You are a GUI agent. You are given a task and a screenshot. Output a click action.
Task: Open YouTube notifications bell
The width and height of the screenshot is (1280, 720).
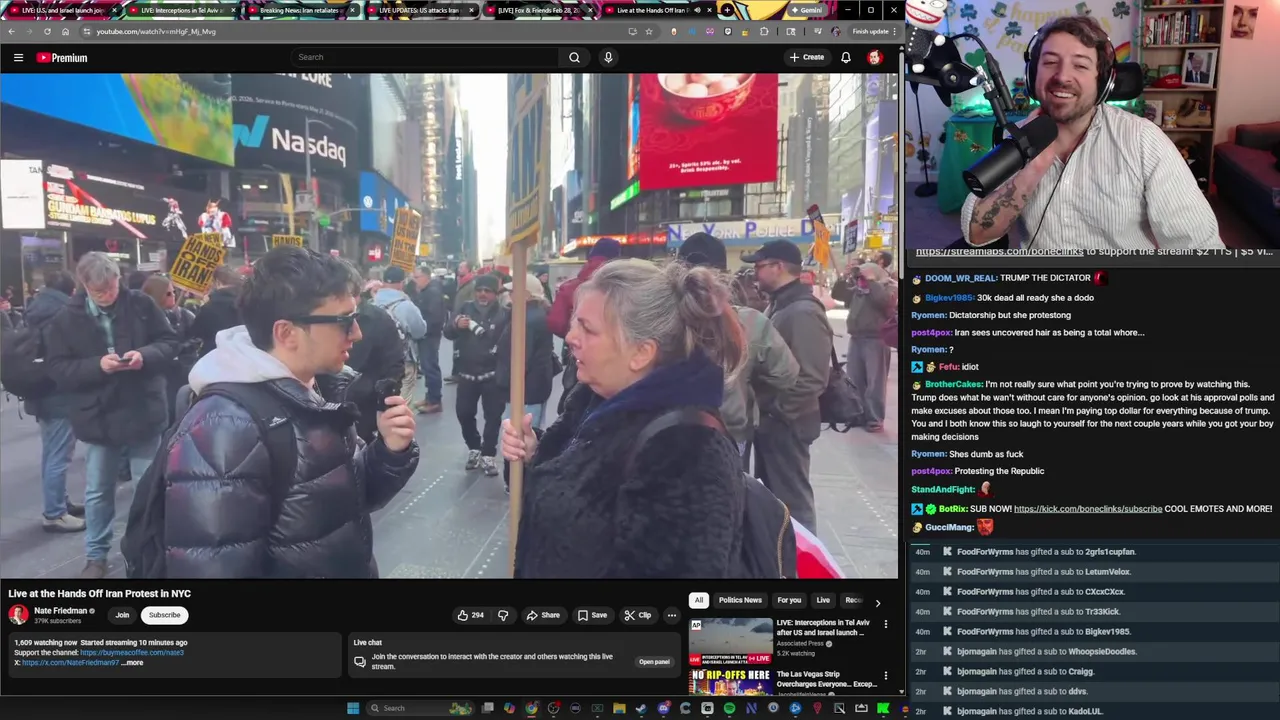tap(846, 57)
